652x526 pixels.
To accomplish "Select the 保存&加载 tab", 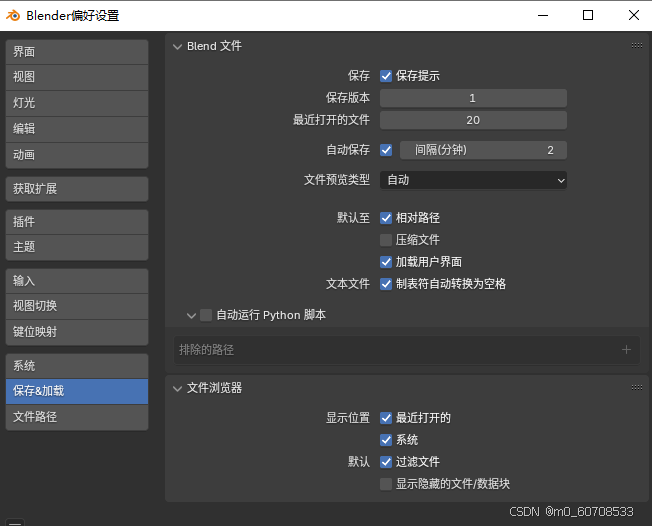I will pos(77,391).
